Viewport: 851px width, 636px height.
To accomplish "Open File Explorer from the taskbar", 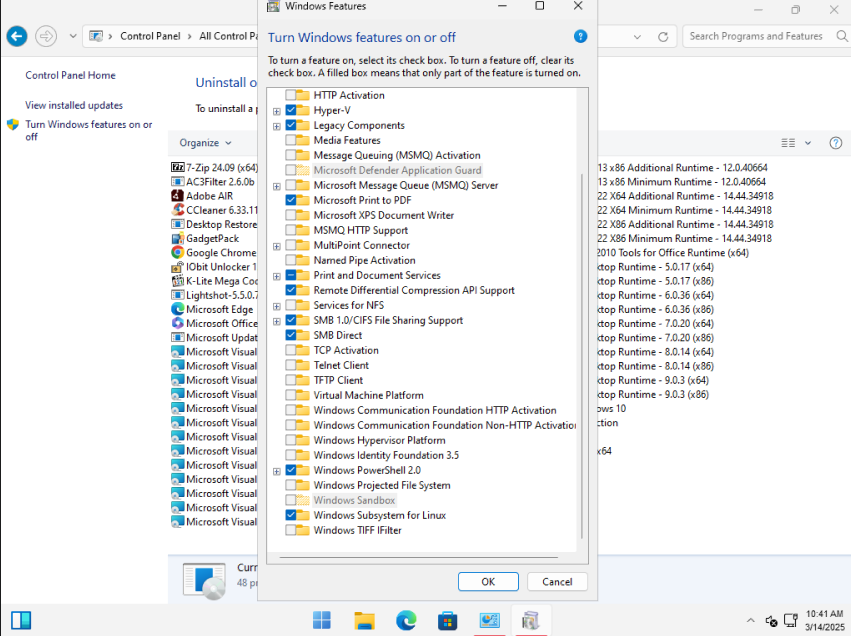I will (x=364, y=620).
